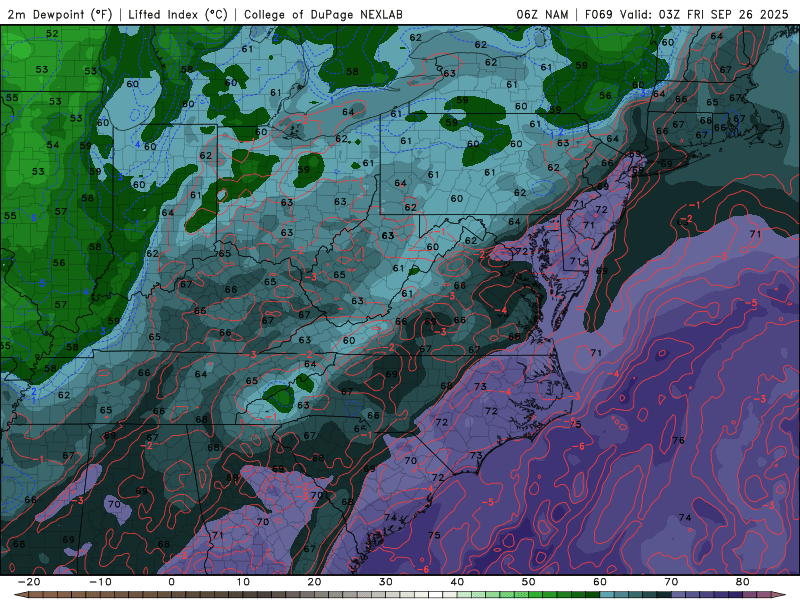Viewport: 800px width, 600px height.
Task: Click the '40' colour scale label
Action: tap(457, 582)
